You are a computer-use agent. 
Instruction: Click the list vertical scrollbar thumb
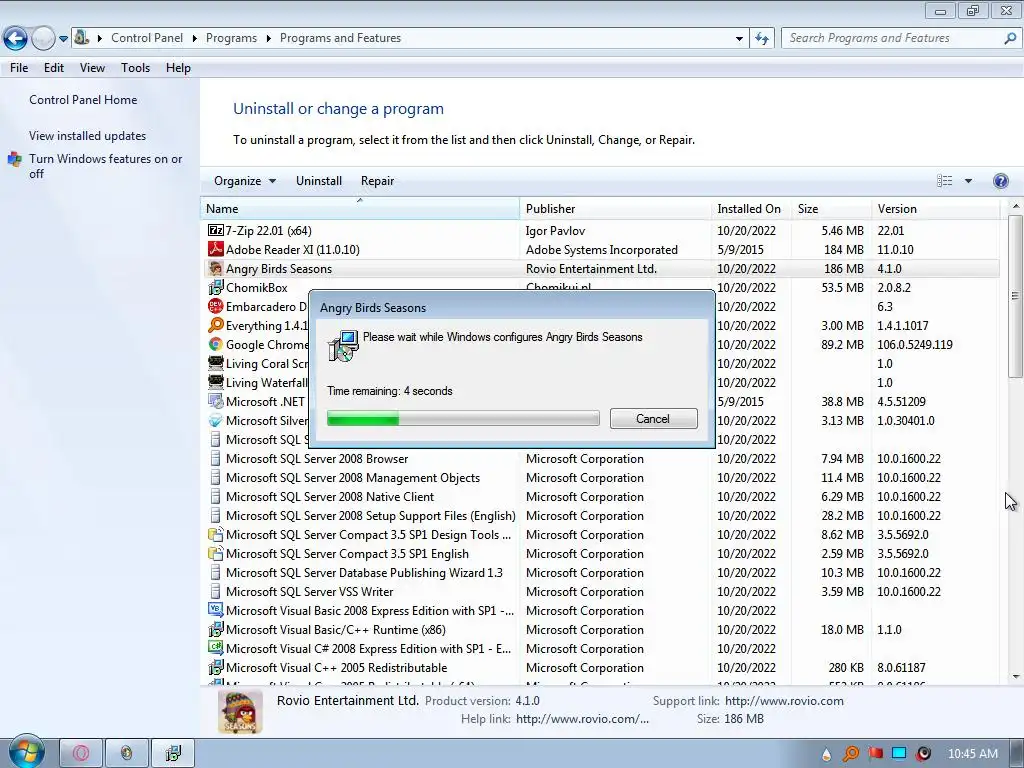point(1015,295)
